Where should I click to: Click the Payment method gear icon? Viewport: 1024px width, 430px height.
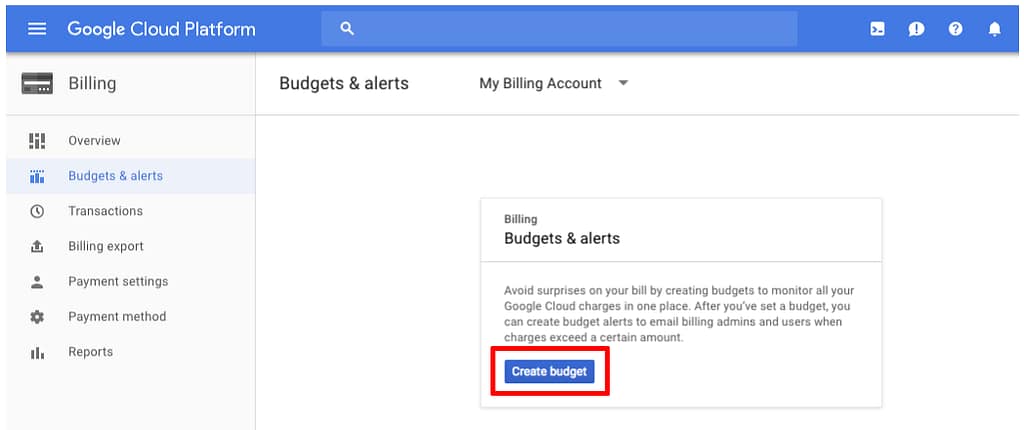37,317
